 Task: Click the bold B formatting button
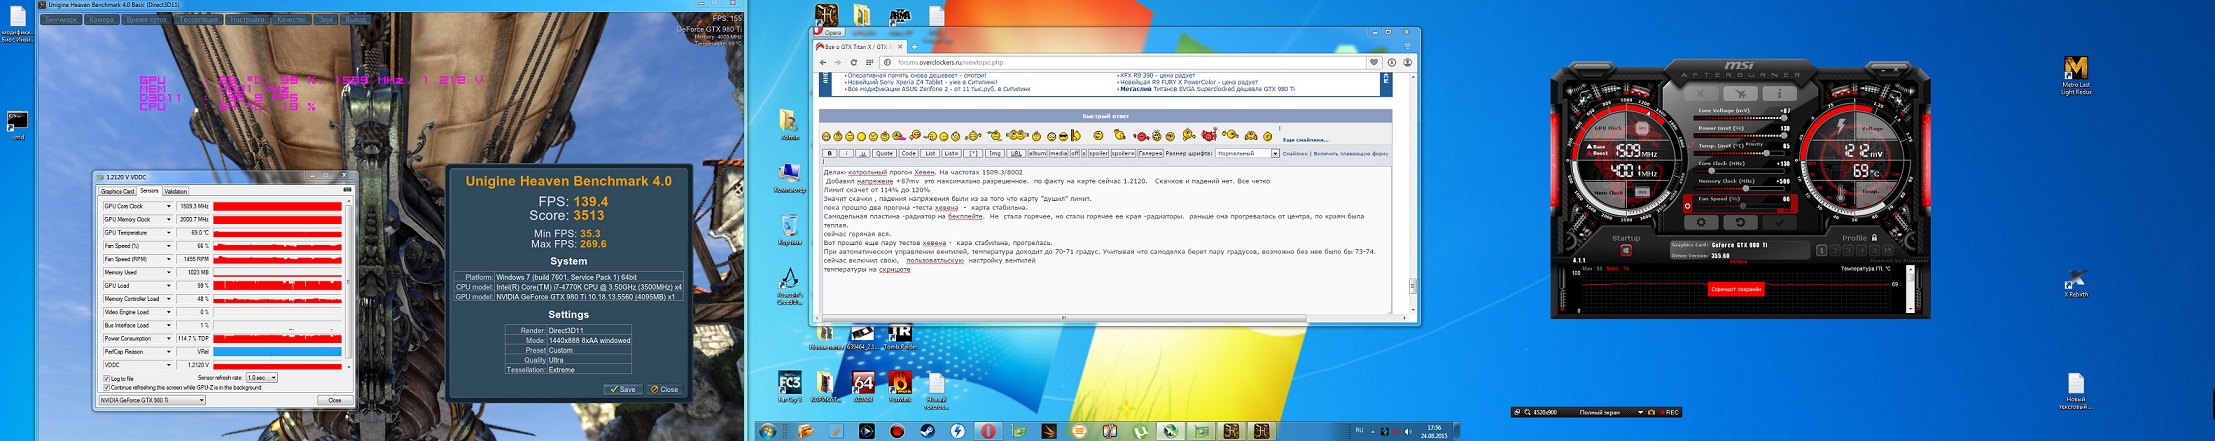point(829,154)
